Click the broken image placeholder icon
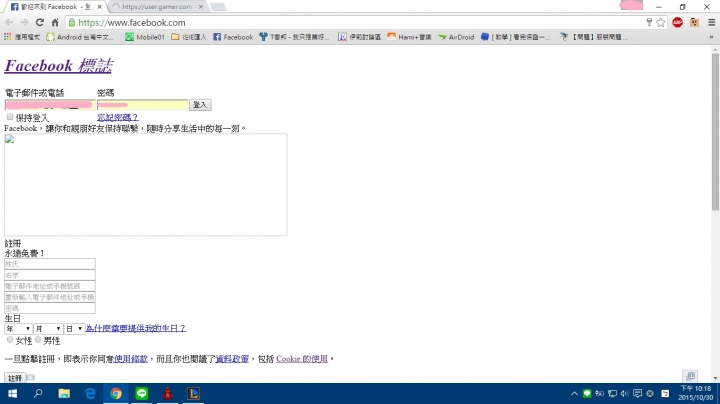The height and width of the screenshot is (404, 720). pyautogui.click(x=10, y=140)
